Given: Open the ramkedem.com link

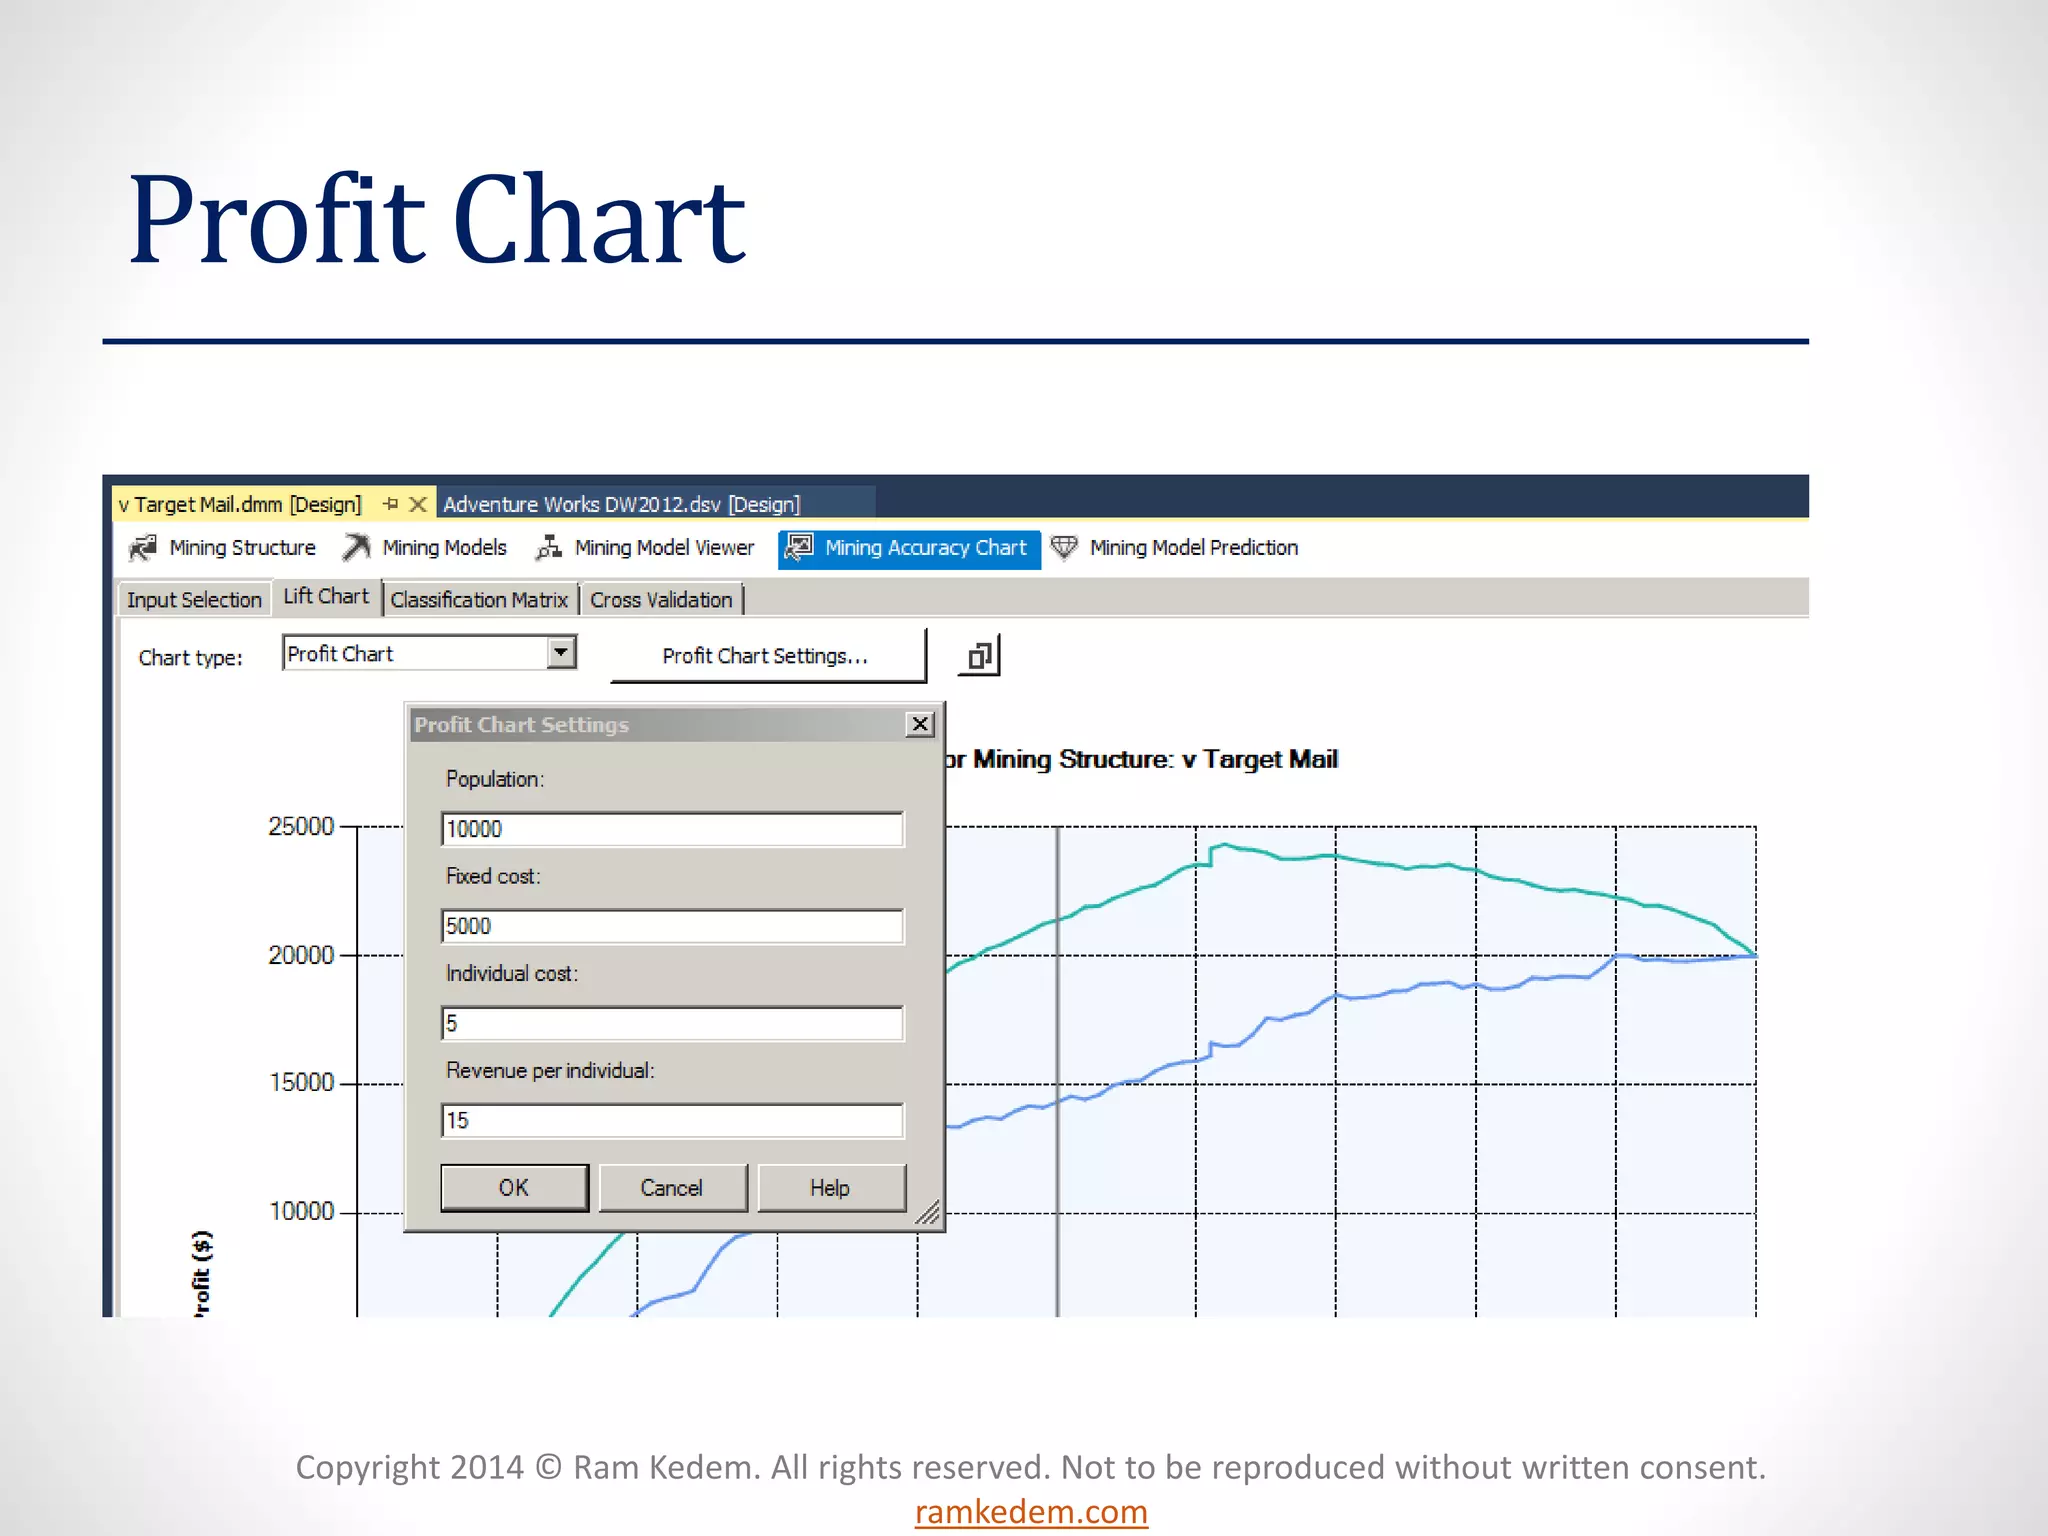Looking at the screenshot, I should pyautogui.click(x=1031, y=1512).
